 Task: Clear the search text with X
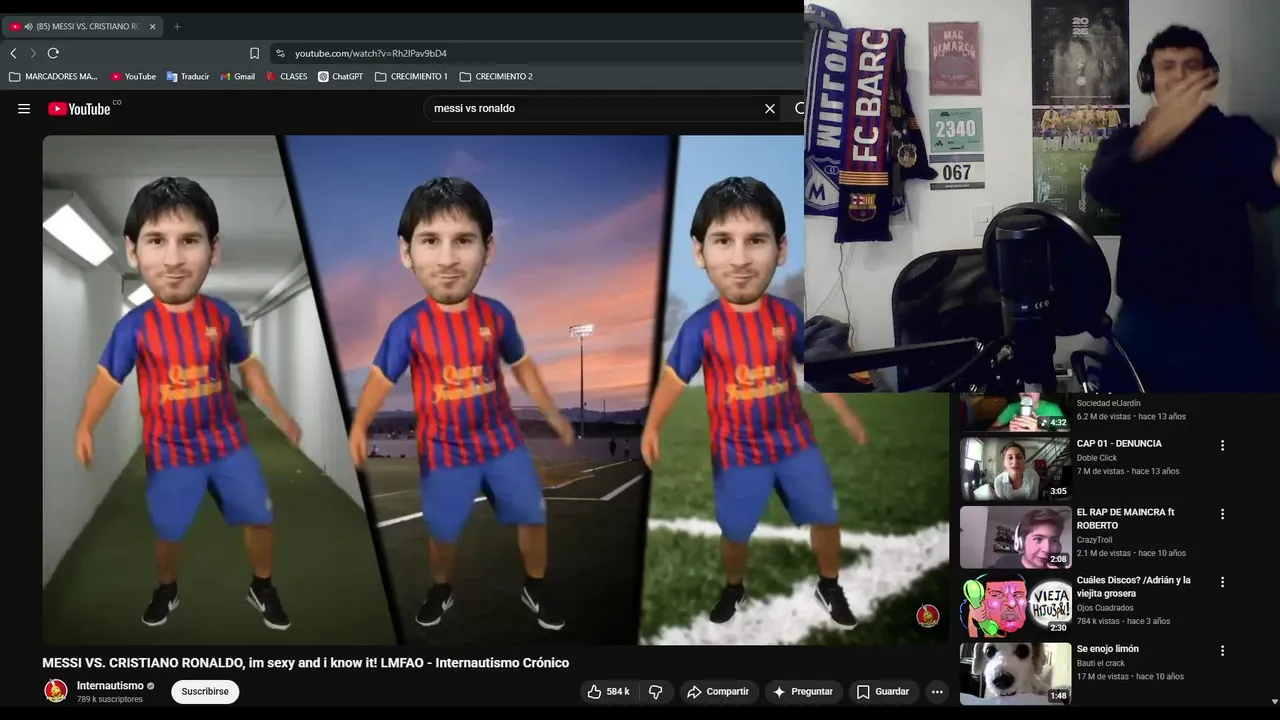coord(770,108)
